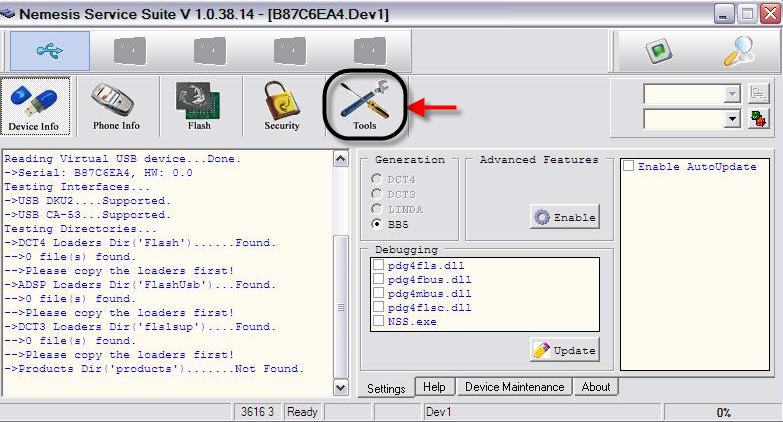Image resolution: width=783 pixels, height=422 pixels.
Task: Click the fourth gray connection slot icon
Action: 290,51
